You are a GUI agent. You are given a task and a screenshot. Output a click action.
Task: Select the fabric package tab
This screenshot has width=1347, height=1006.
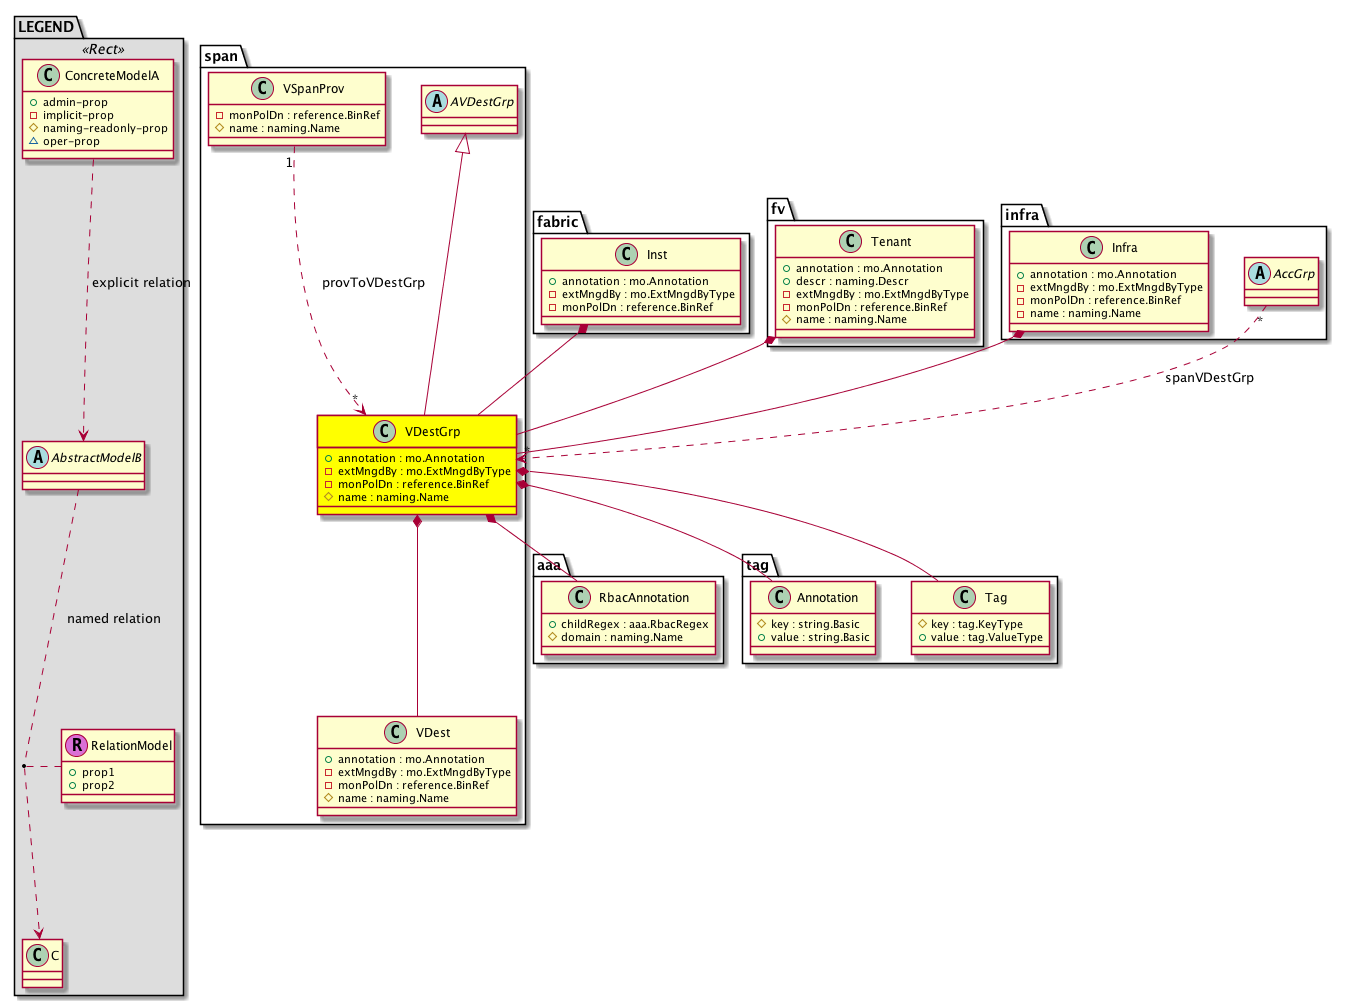(558, 222)
